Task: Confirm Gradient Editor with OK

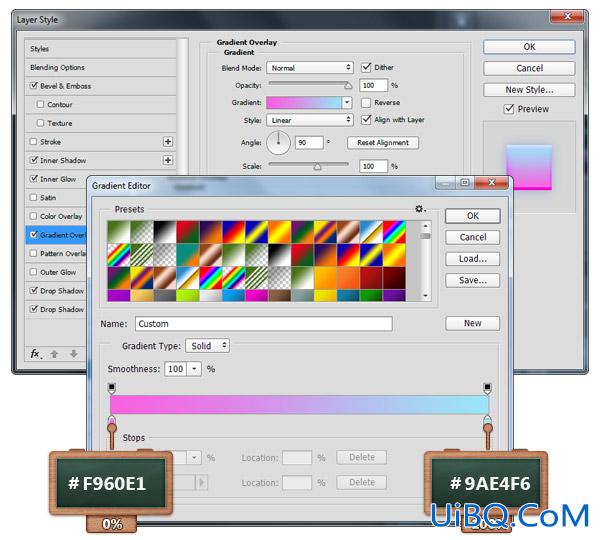Action: [x=473, y=216]
